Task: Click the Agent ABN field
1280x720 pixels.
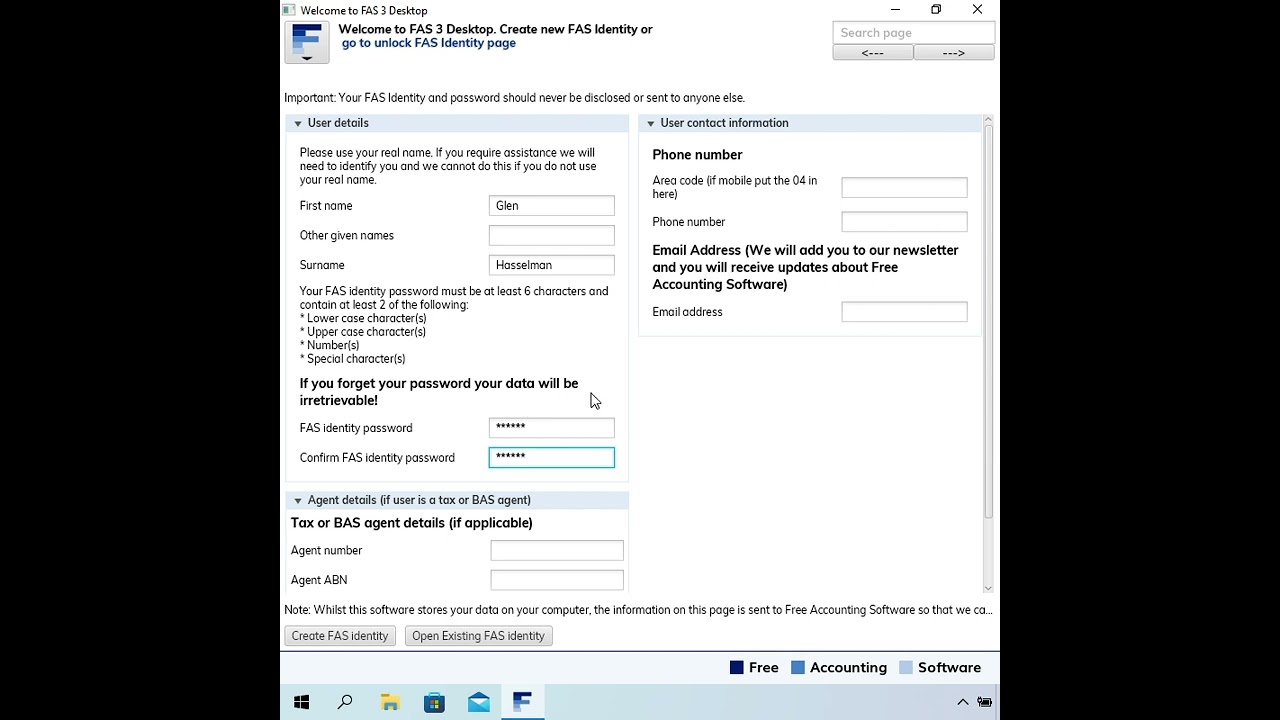Action: coord(556,580)
